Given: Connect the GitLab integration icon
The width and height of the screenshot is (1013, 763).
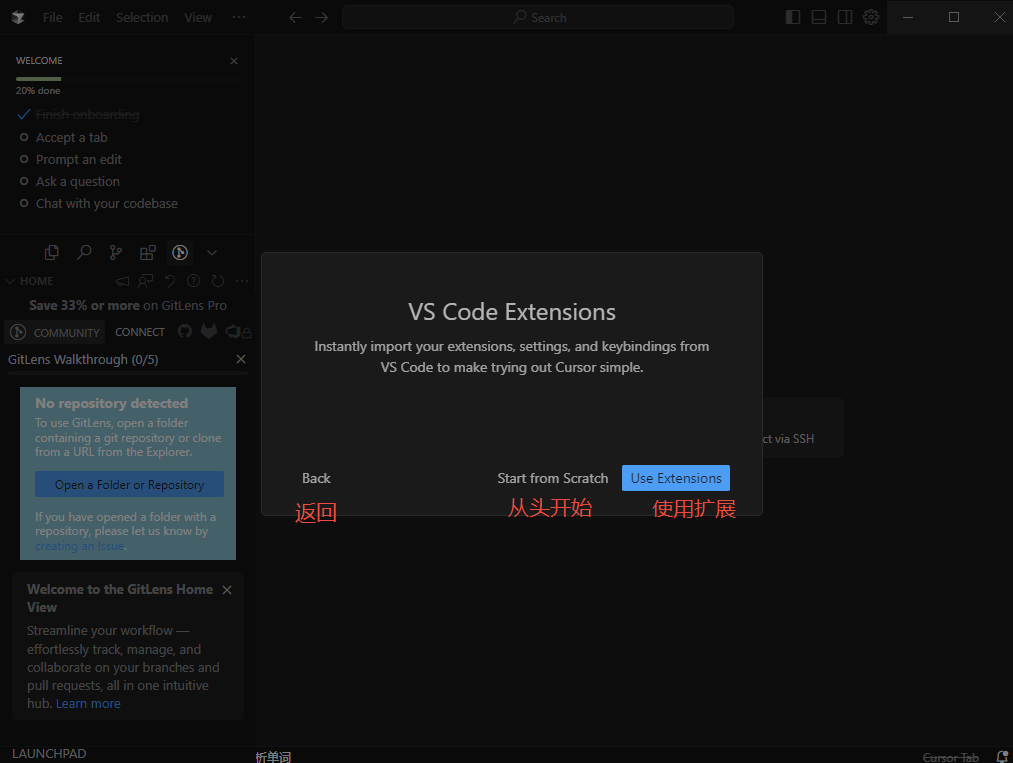Looking at the screenshot, I should [209, 331].
